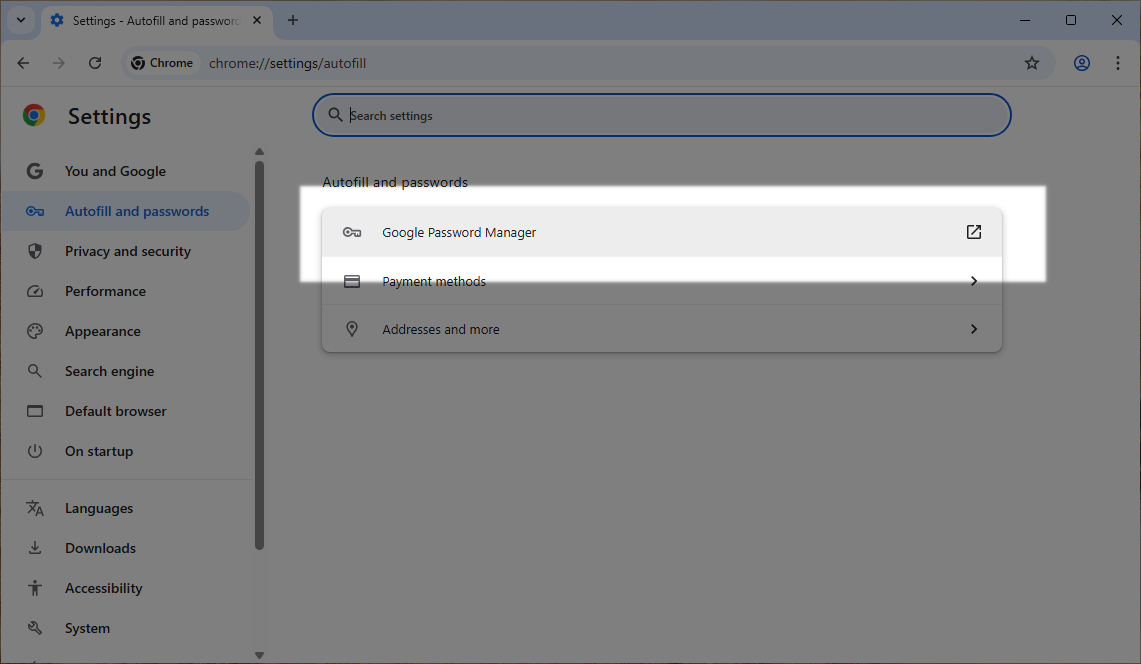Click the sidebar scrollbar thumb

click(x=259, y=355)
